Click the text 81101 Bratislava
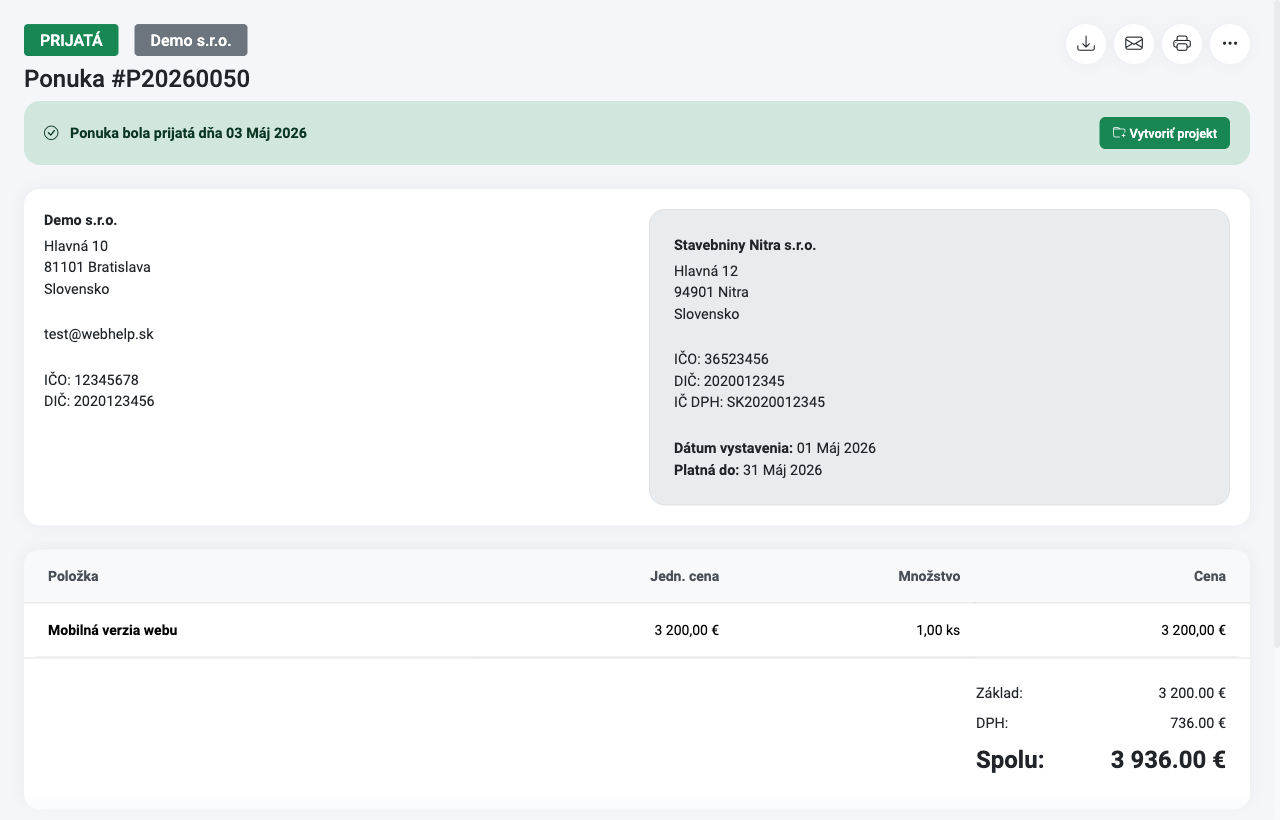This screenshot has width=1280, height=820. tap(97, 267)
